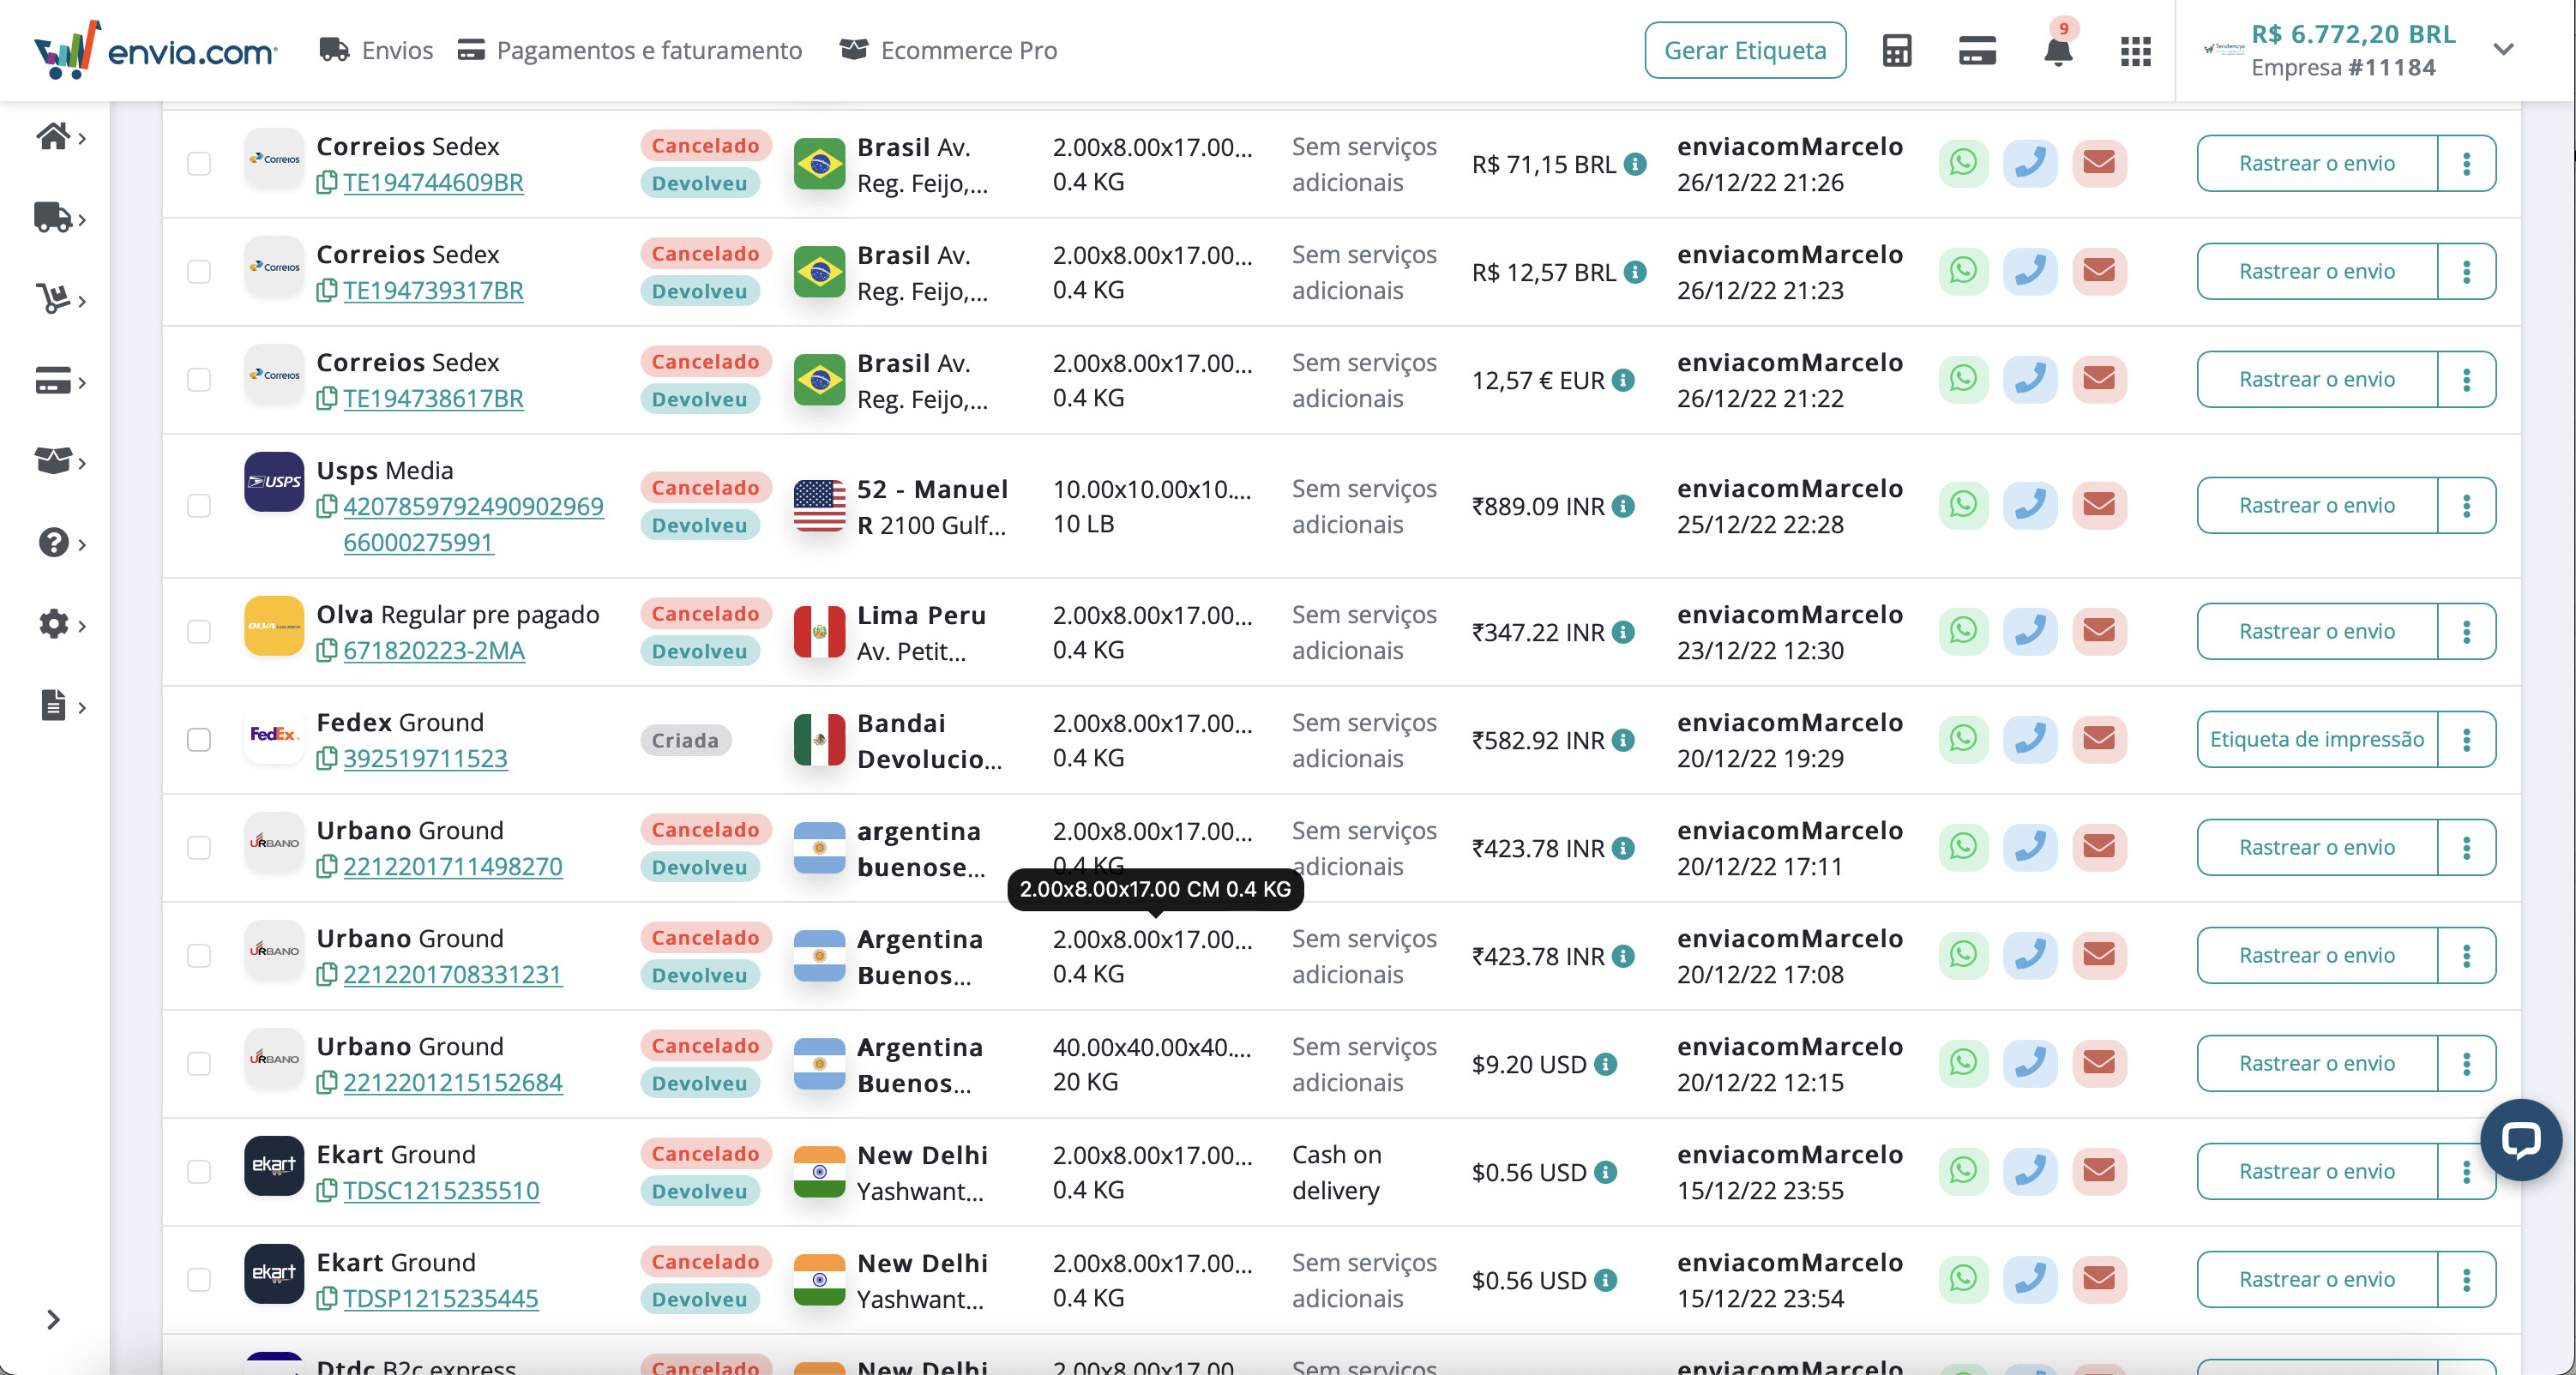
Task: Open the credit card icon in header
Action: tap(1977, 51)
